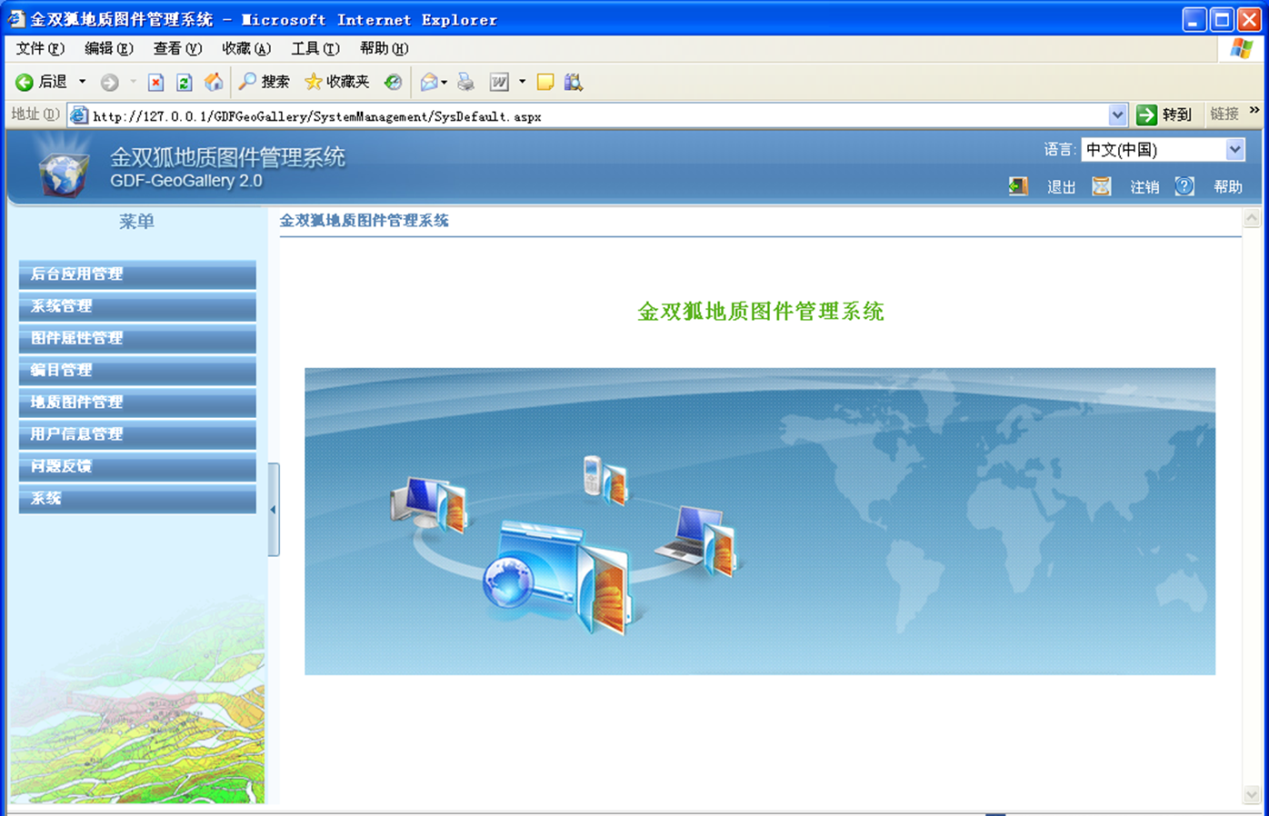Refresh the page with the refresh icon

[x=184, y=82]
